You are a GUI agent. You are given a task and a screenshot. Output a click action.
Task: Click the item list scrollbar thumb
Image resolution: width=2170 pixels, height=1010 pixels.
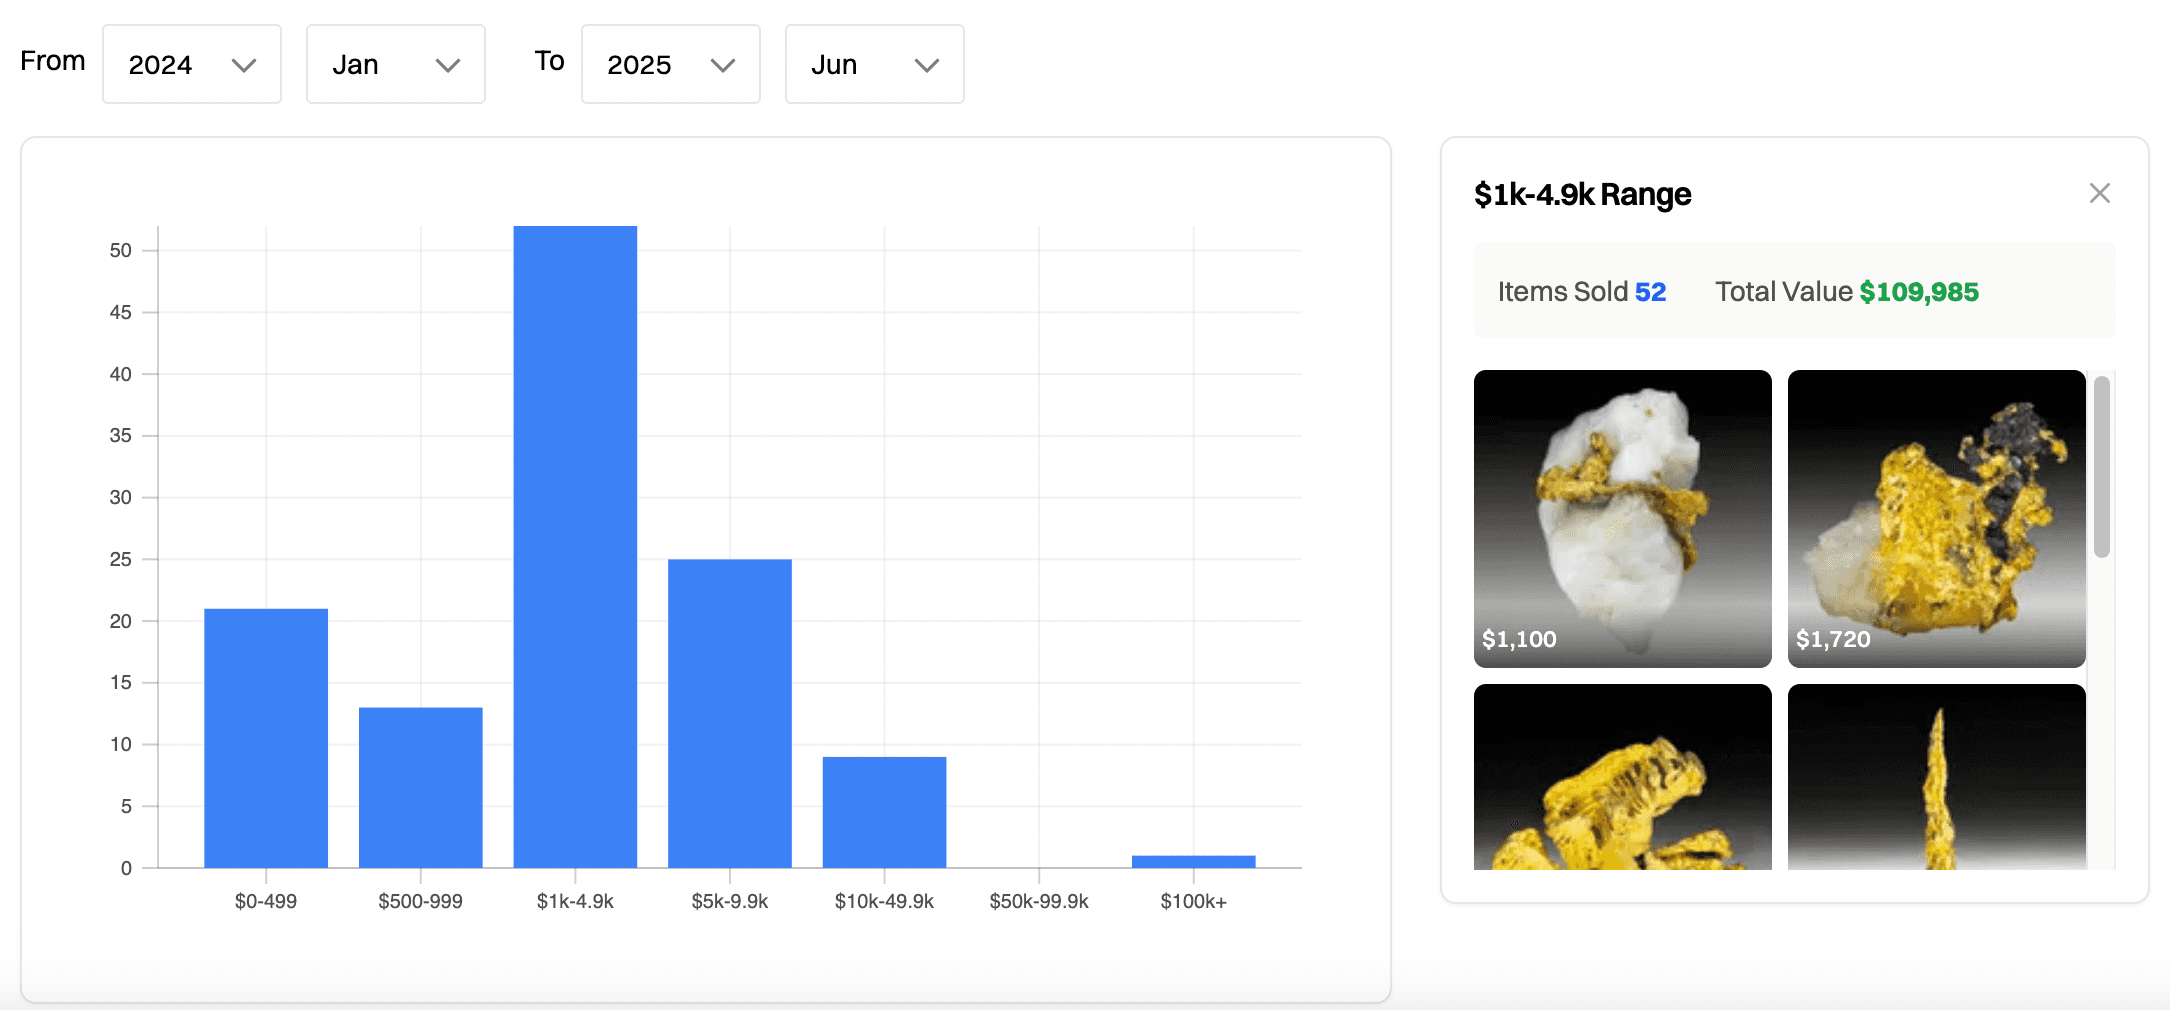(2101, 466)
